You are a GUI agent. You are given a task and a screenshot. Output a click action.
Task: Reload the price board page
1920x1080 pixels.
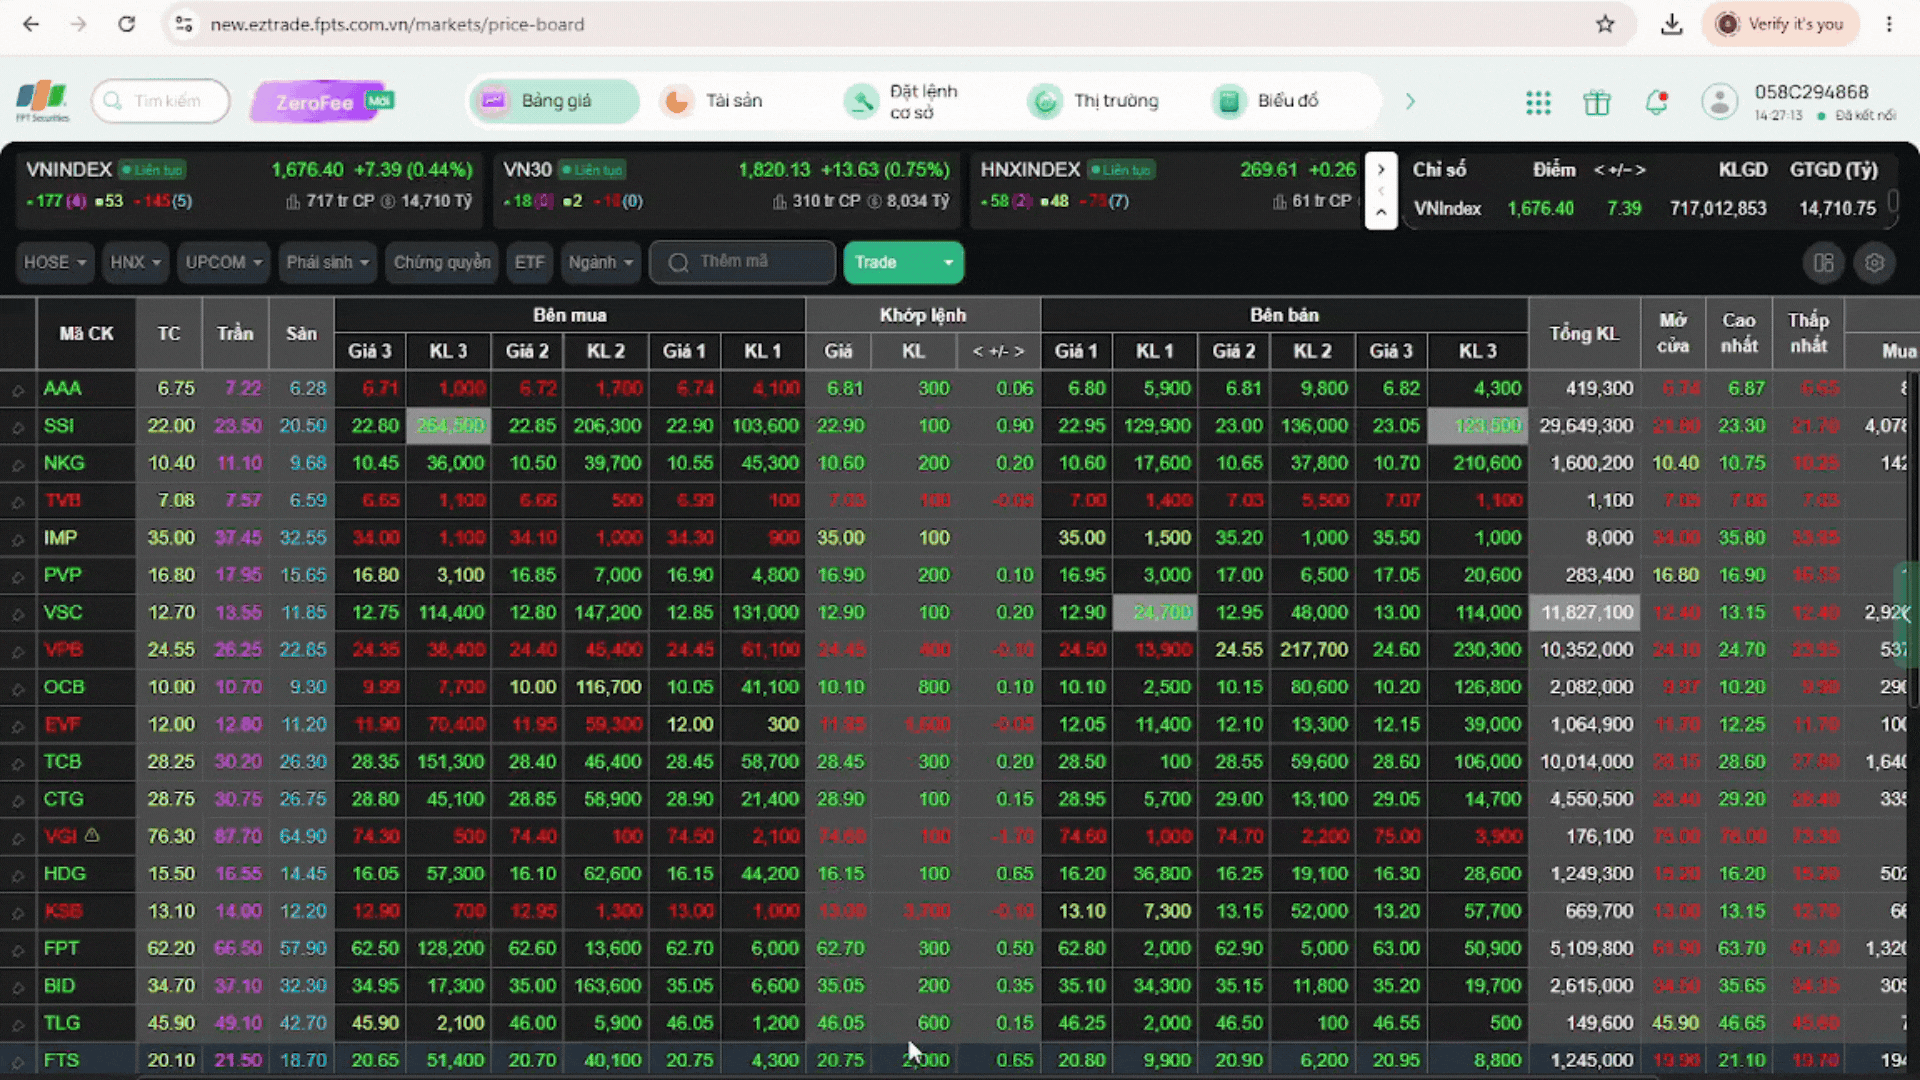[x=126, y=24]
